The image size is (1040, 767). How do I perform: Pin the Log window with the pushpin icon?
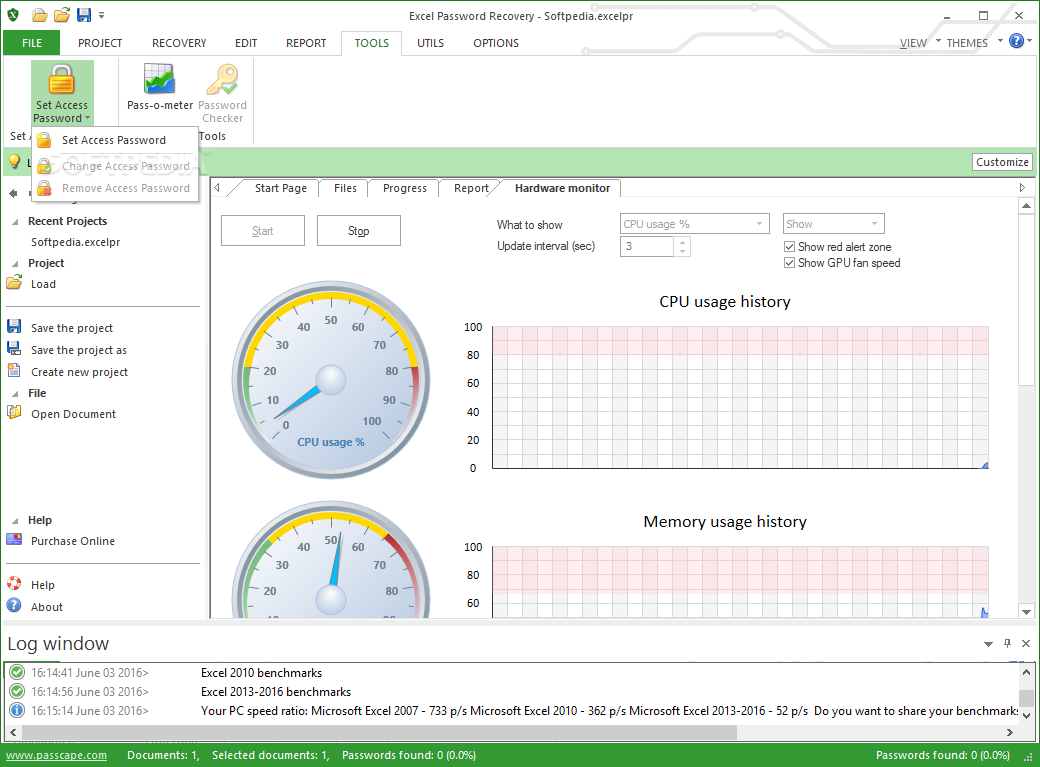(x=1008, y=643)
